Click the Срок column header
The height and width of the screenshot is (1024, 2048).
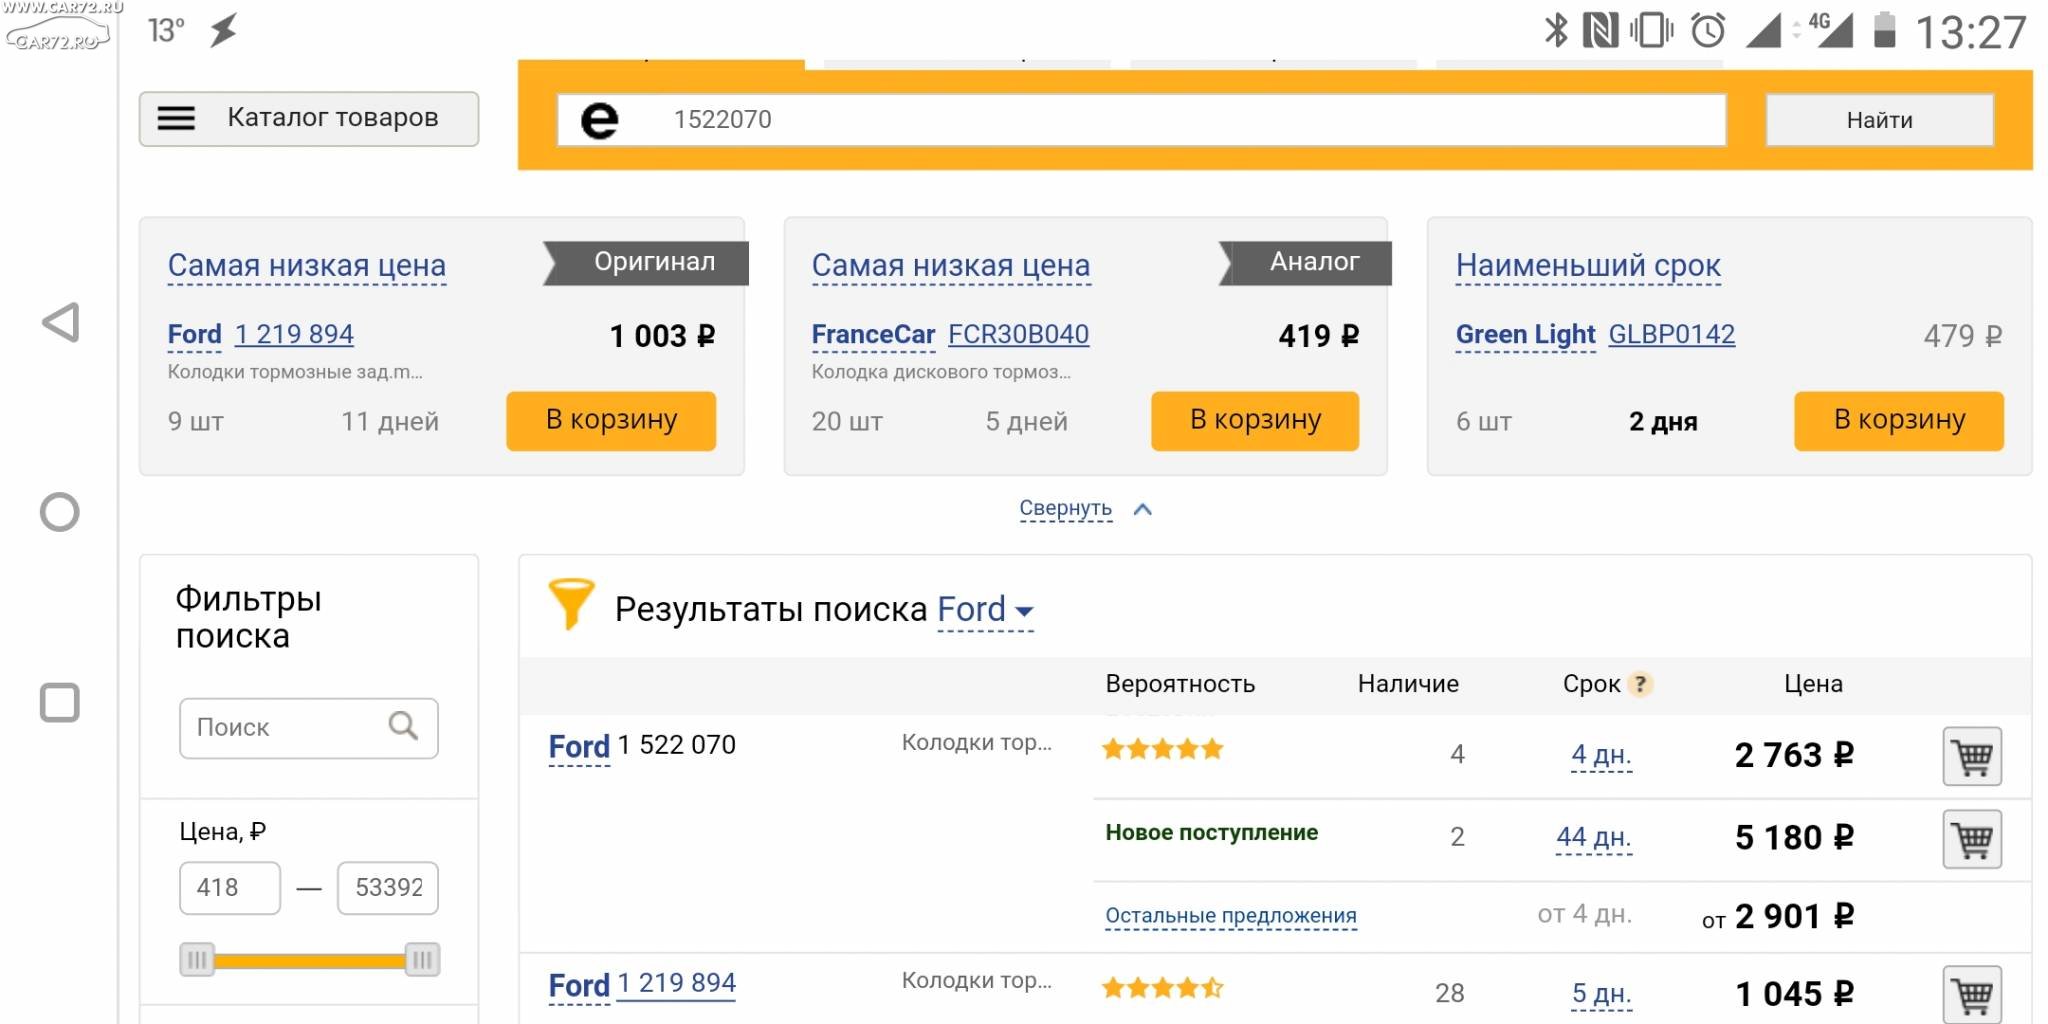(1591, 684)
